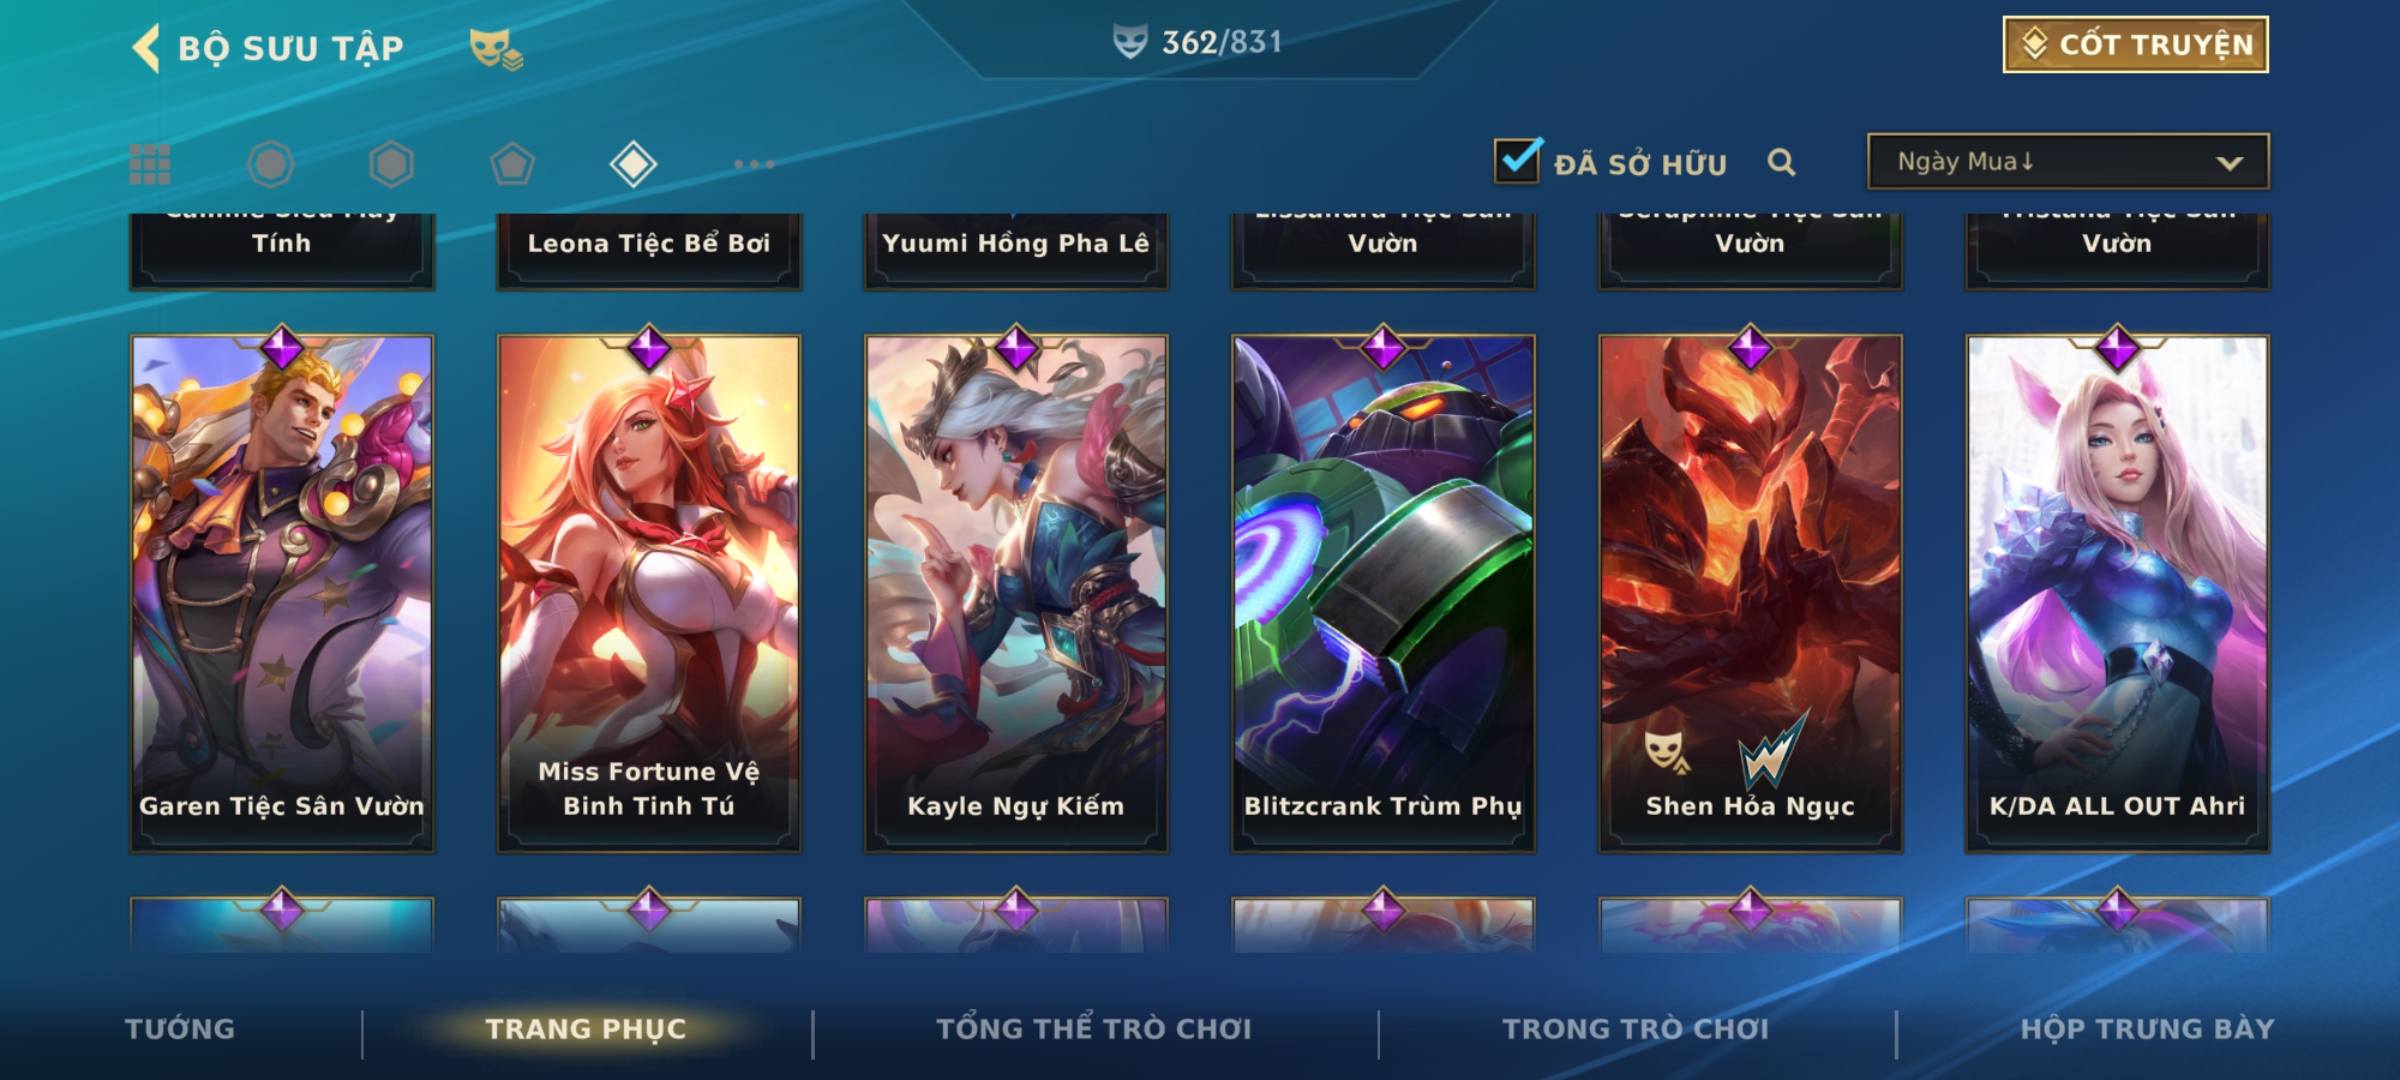Select the diamond rarity filter icon
The image size is (2400, 1080).
click(633, 164)
